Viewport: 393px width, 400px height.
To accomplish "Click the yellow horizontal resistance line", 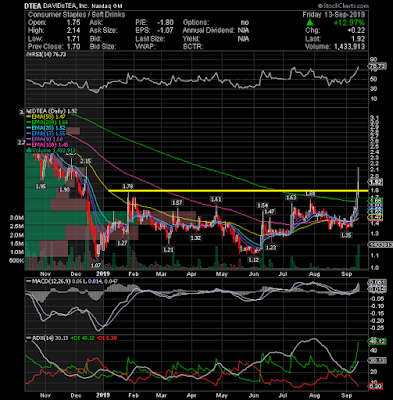I will (238, 191).
